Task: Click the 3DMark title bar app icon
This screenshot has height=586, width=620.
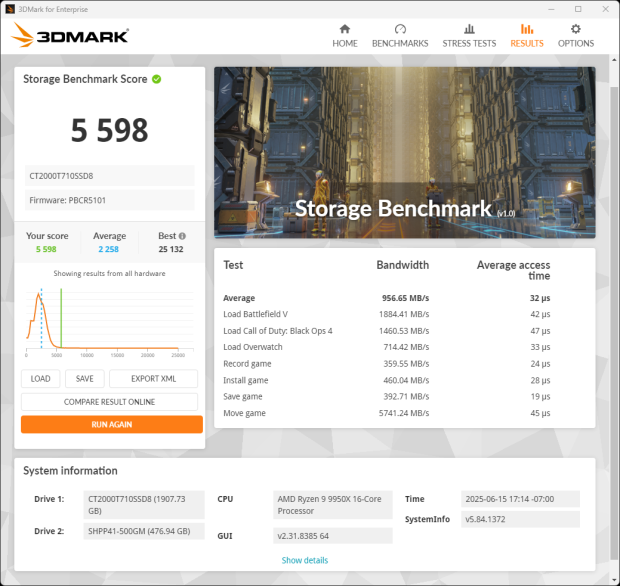Action: 10,8
